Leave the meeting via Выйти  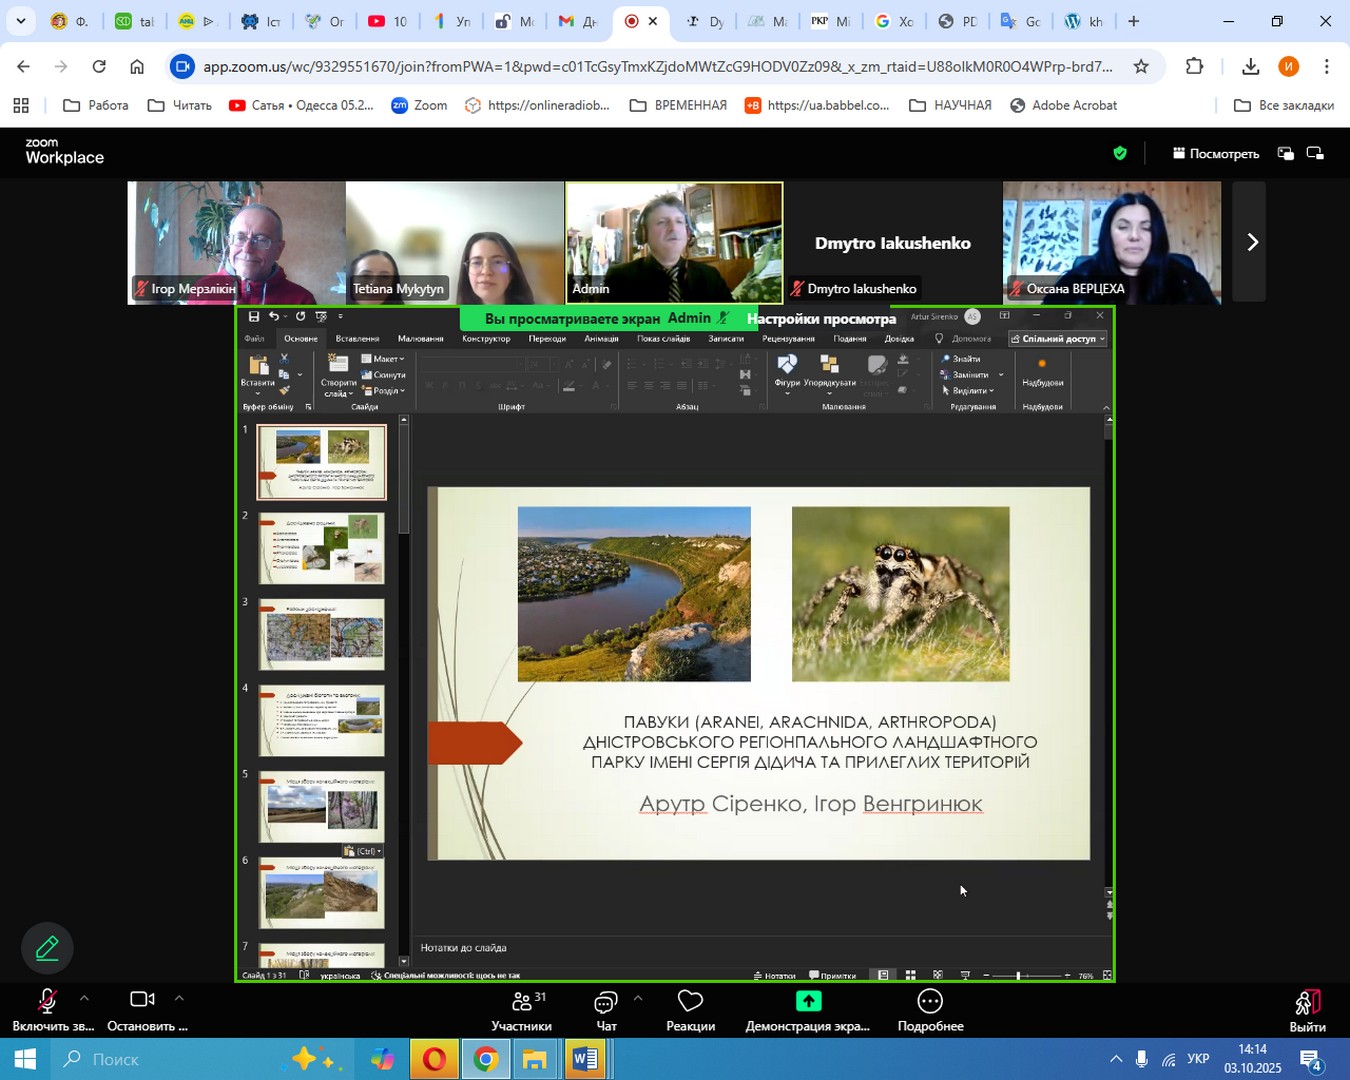tap(1307, 1010)
